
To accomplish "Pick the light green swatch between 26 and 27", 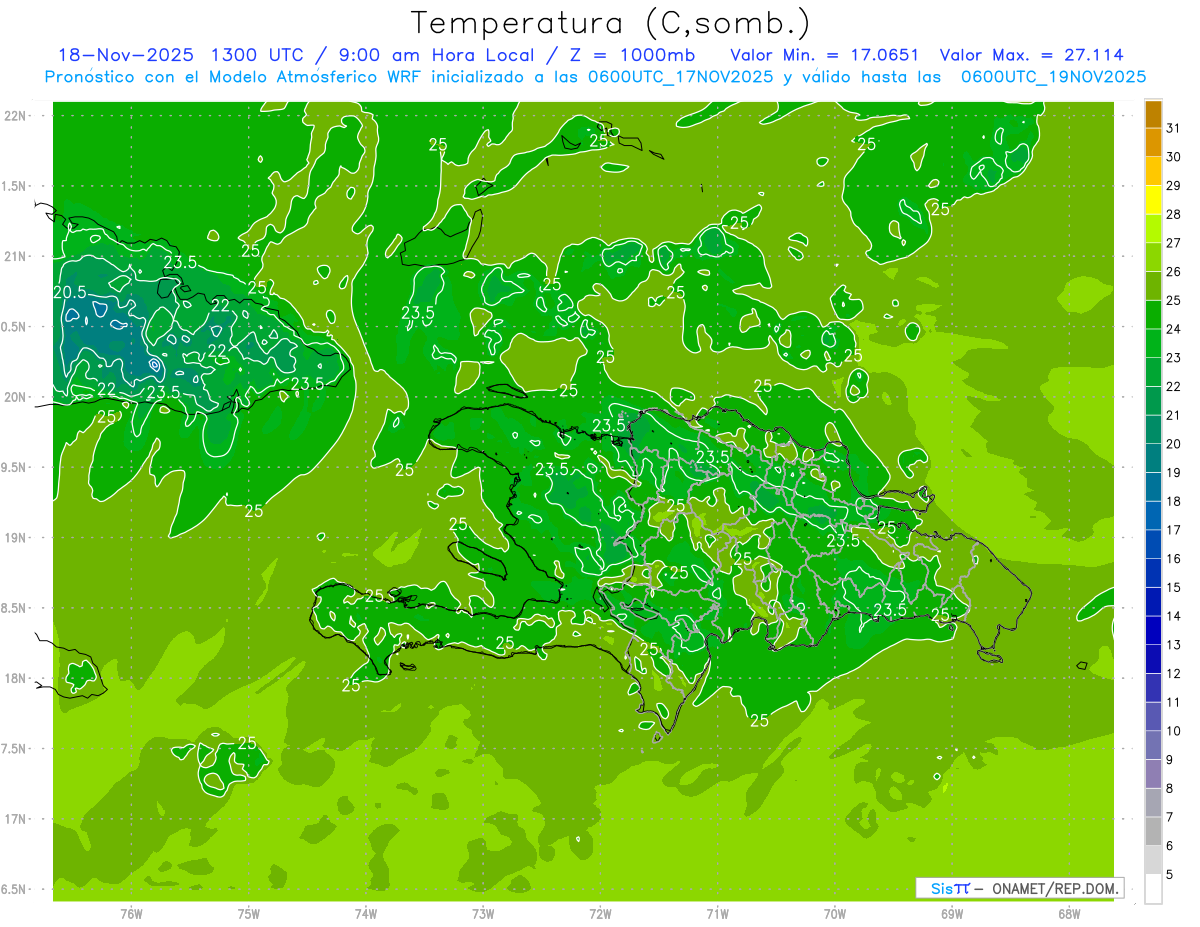I will tap(1153, 258).
